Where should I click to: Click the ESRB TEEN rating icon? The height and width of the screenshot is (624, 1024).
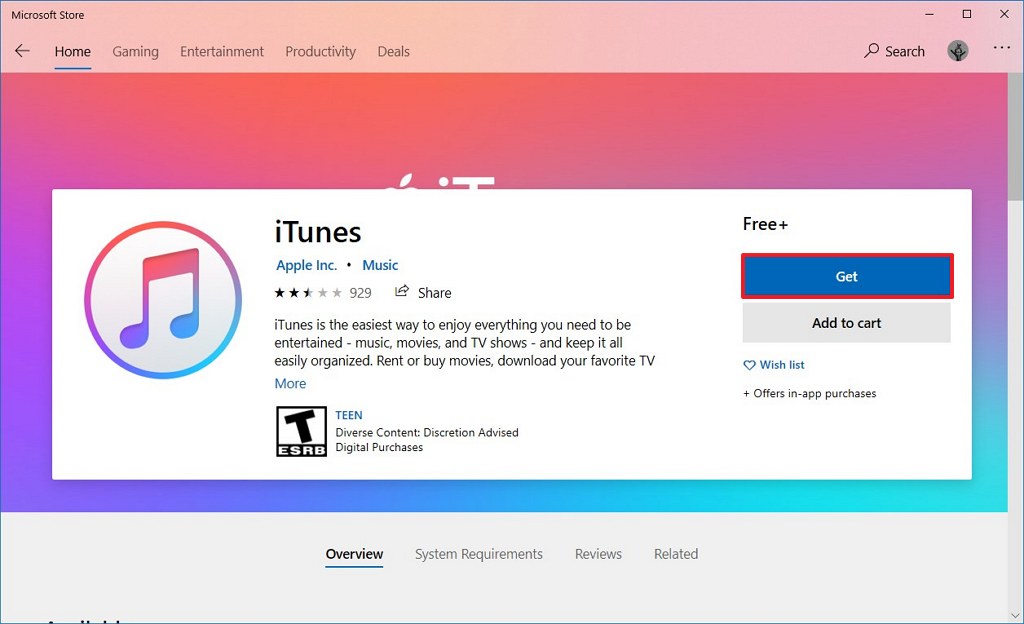pyautogui.click(x=301, y=431)
